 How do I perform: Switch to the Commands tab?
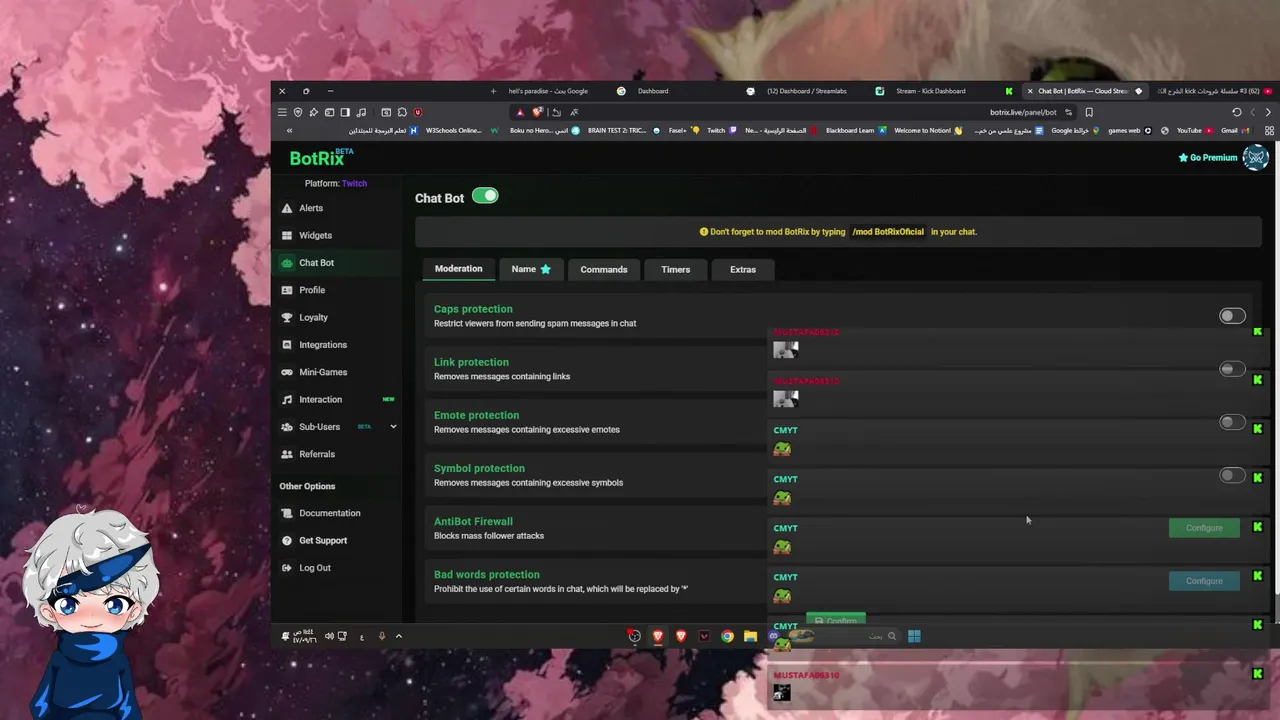tap(604, 269)
